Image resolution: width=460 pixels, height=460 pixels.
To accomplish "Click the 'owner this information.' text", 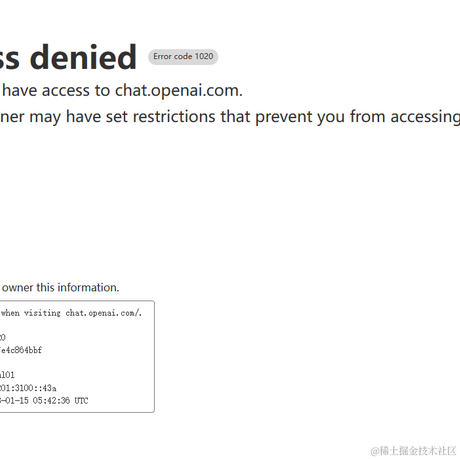I will pos(61,287).
